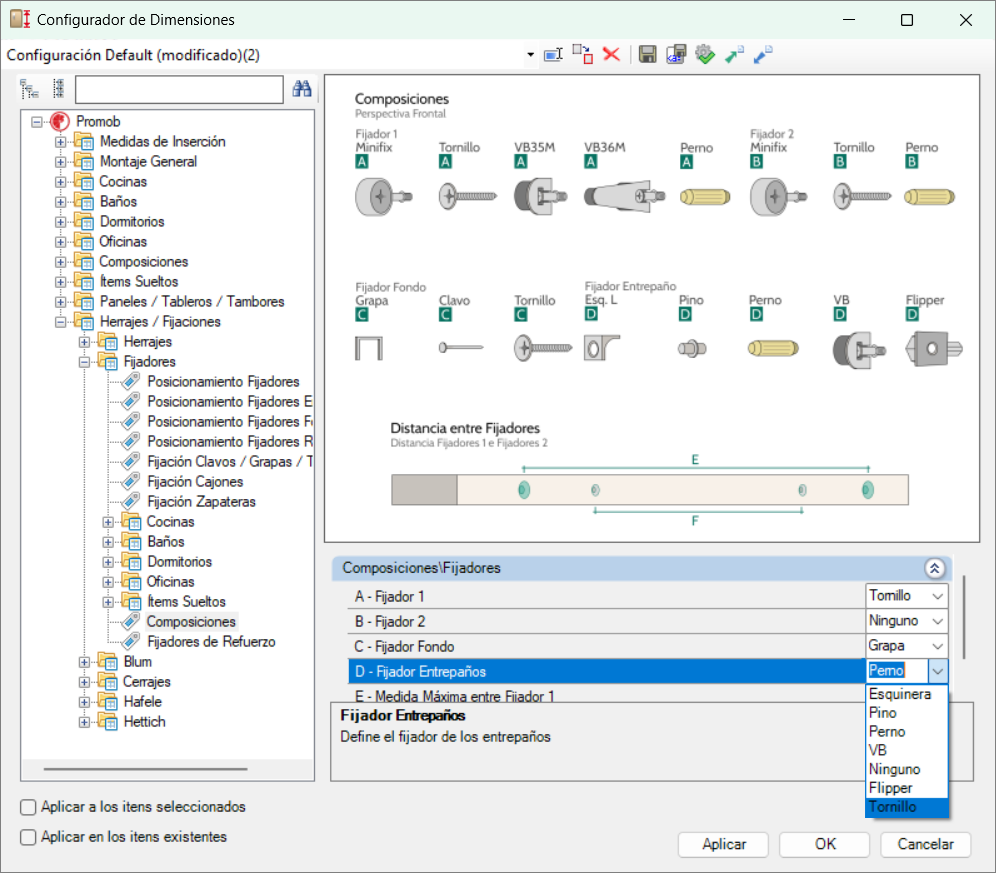The height and width of the screenshot is (873, 996).
Task: Pick Flipper from the dropdown list
Action: click(906, 788)
